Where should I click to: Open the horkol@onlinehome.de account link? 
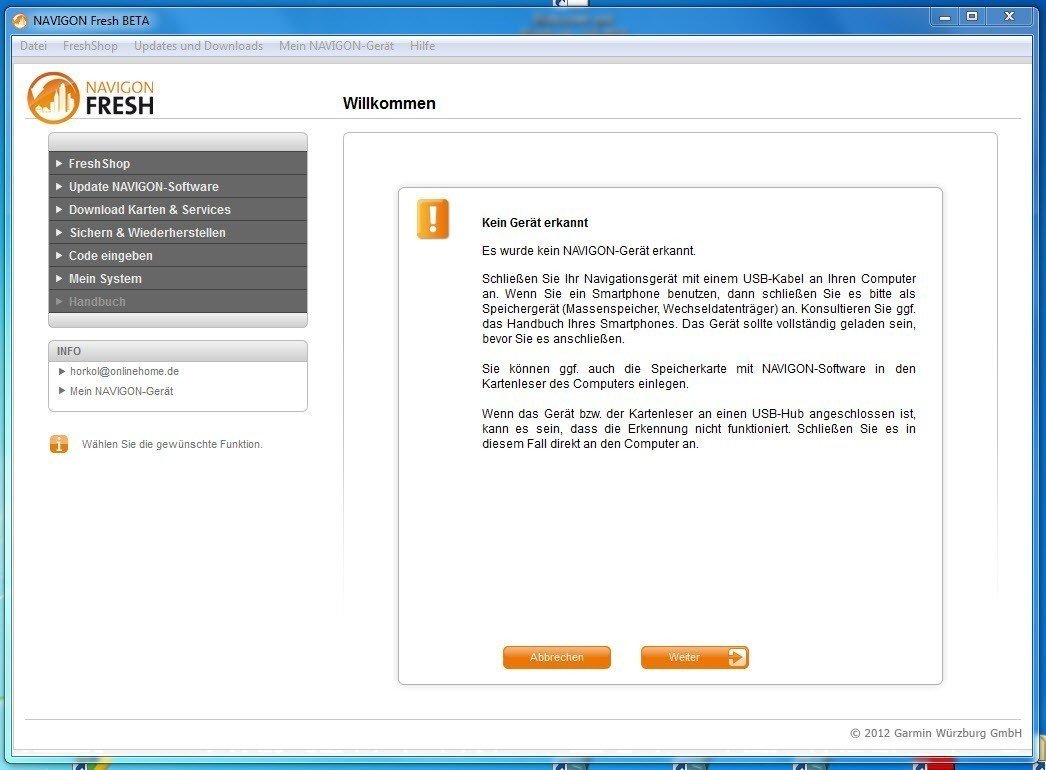click(x=124, y=371)
